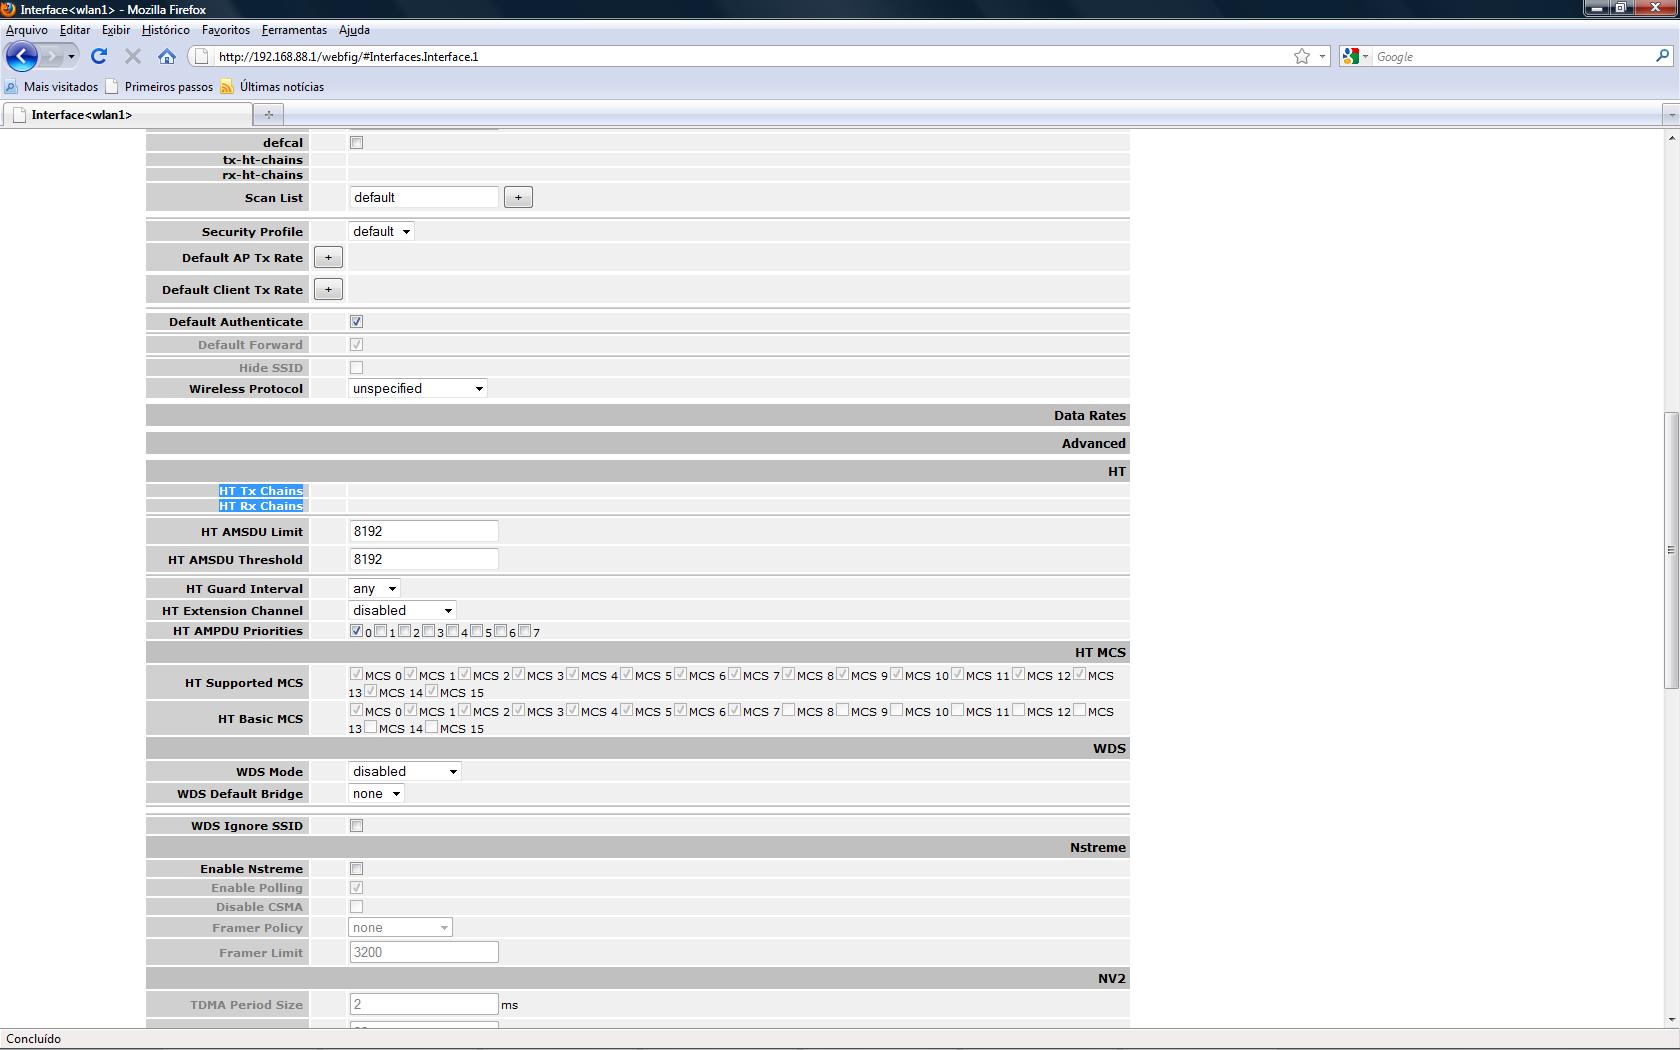Click the scrollbar down arrow
Viewport: 1680px width, 1050px height.
coord(1671,1020)
